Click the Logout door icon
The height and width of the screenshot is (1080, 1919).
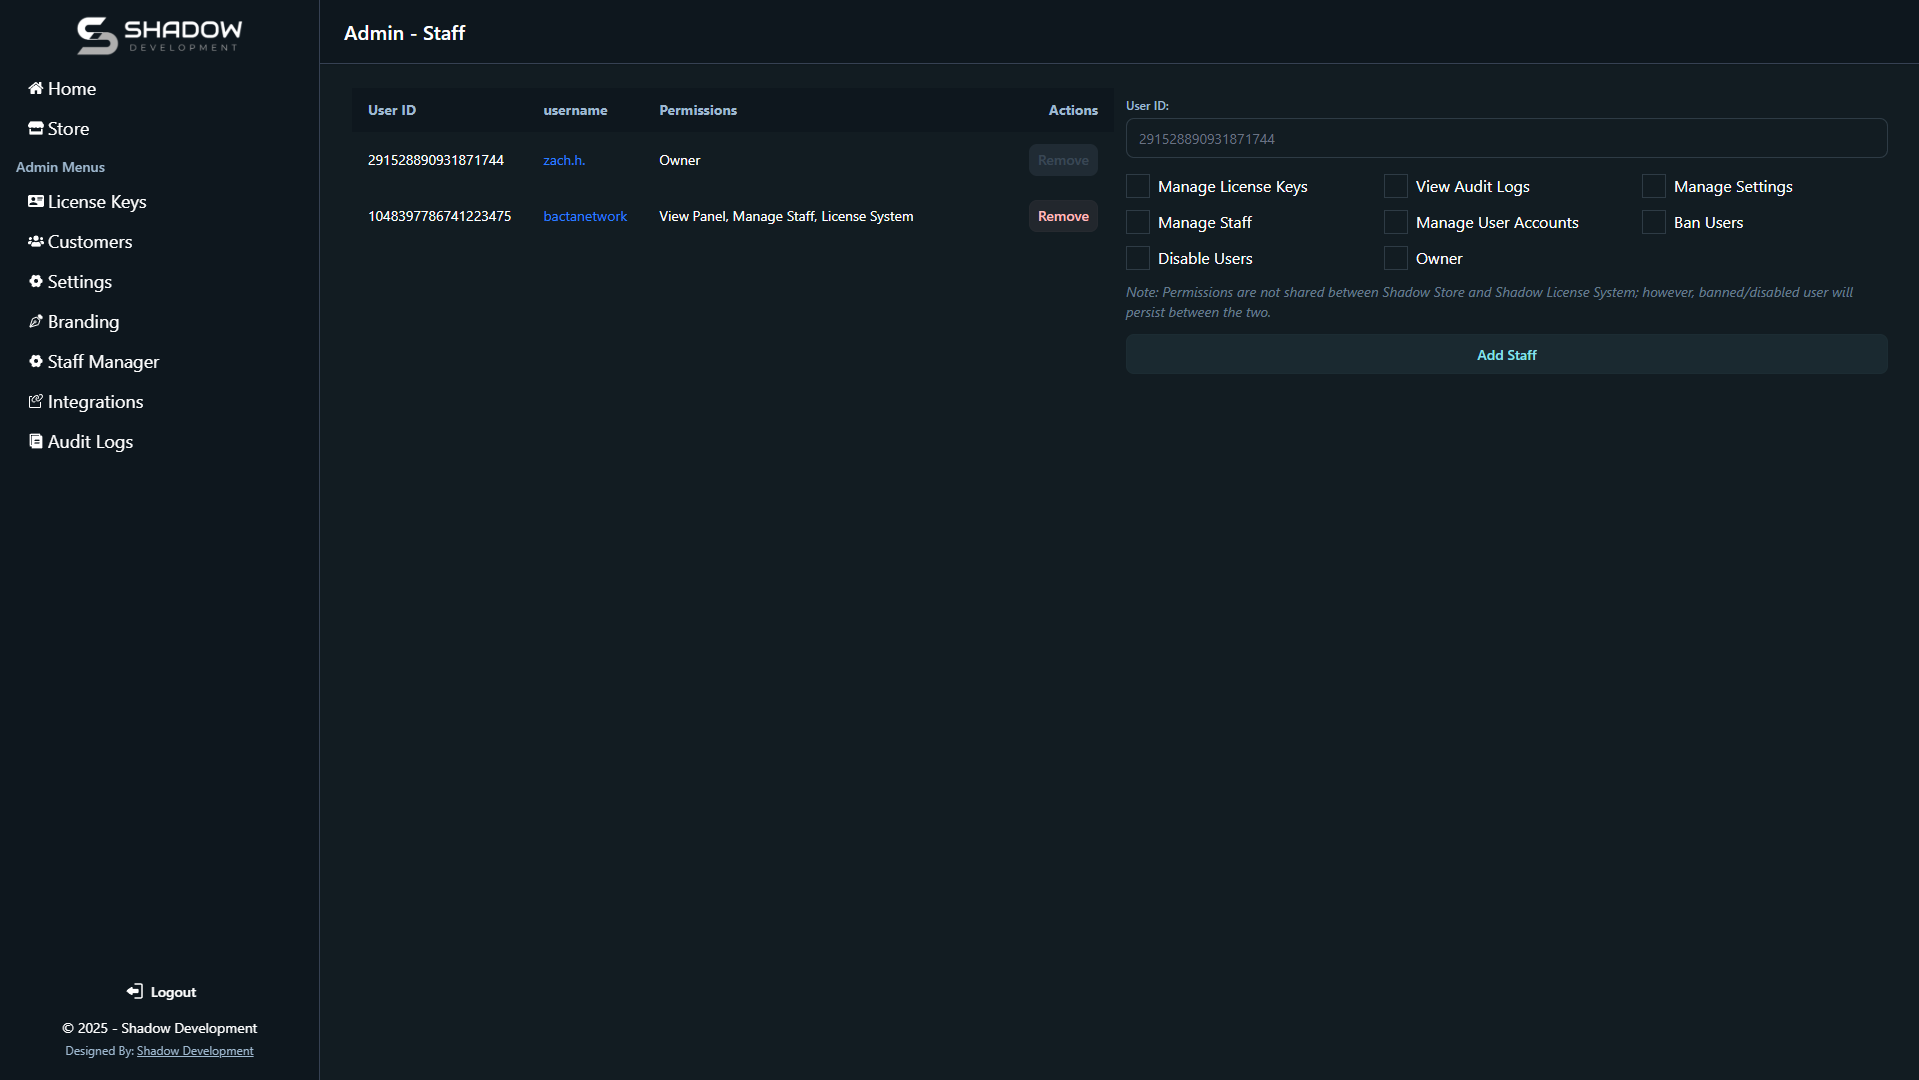[x=135, y=991]
